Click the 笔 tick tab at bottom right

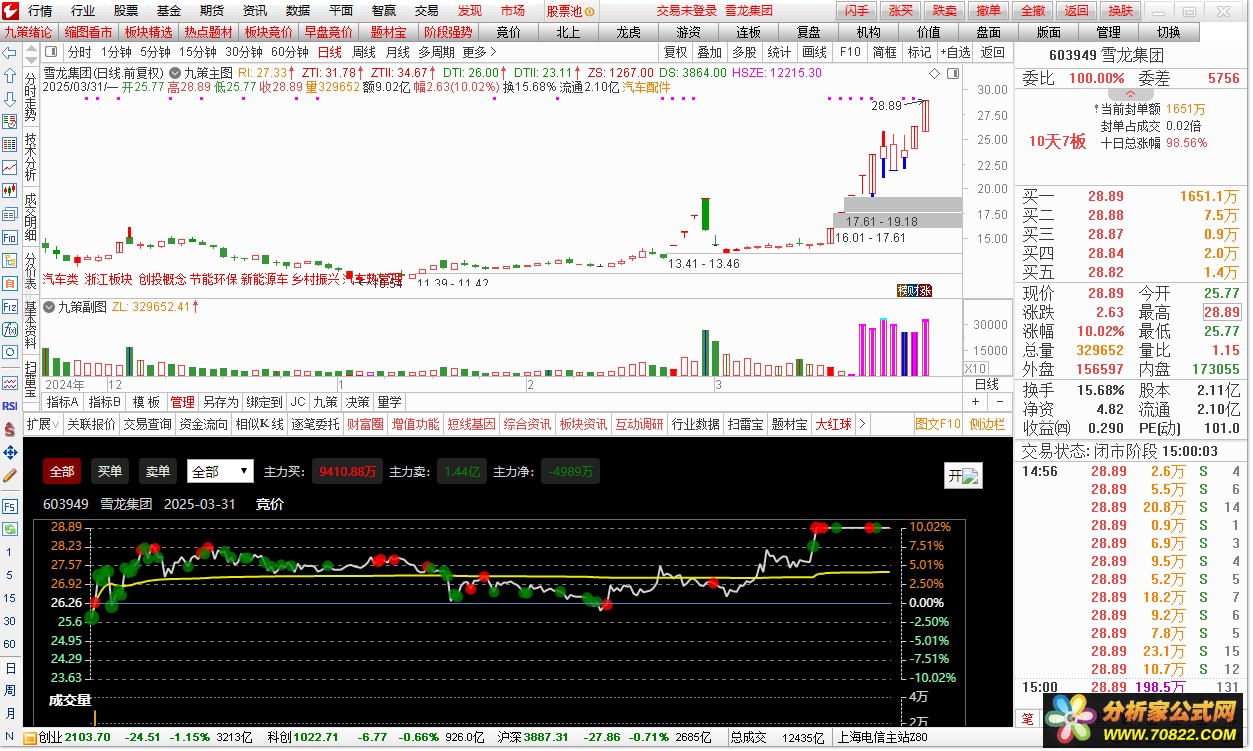1027,719
